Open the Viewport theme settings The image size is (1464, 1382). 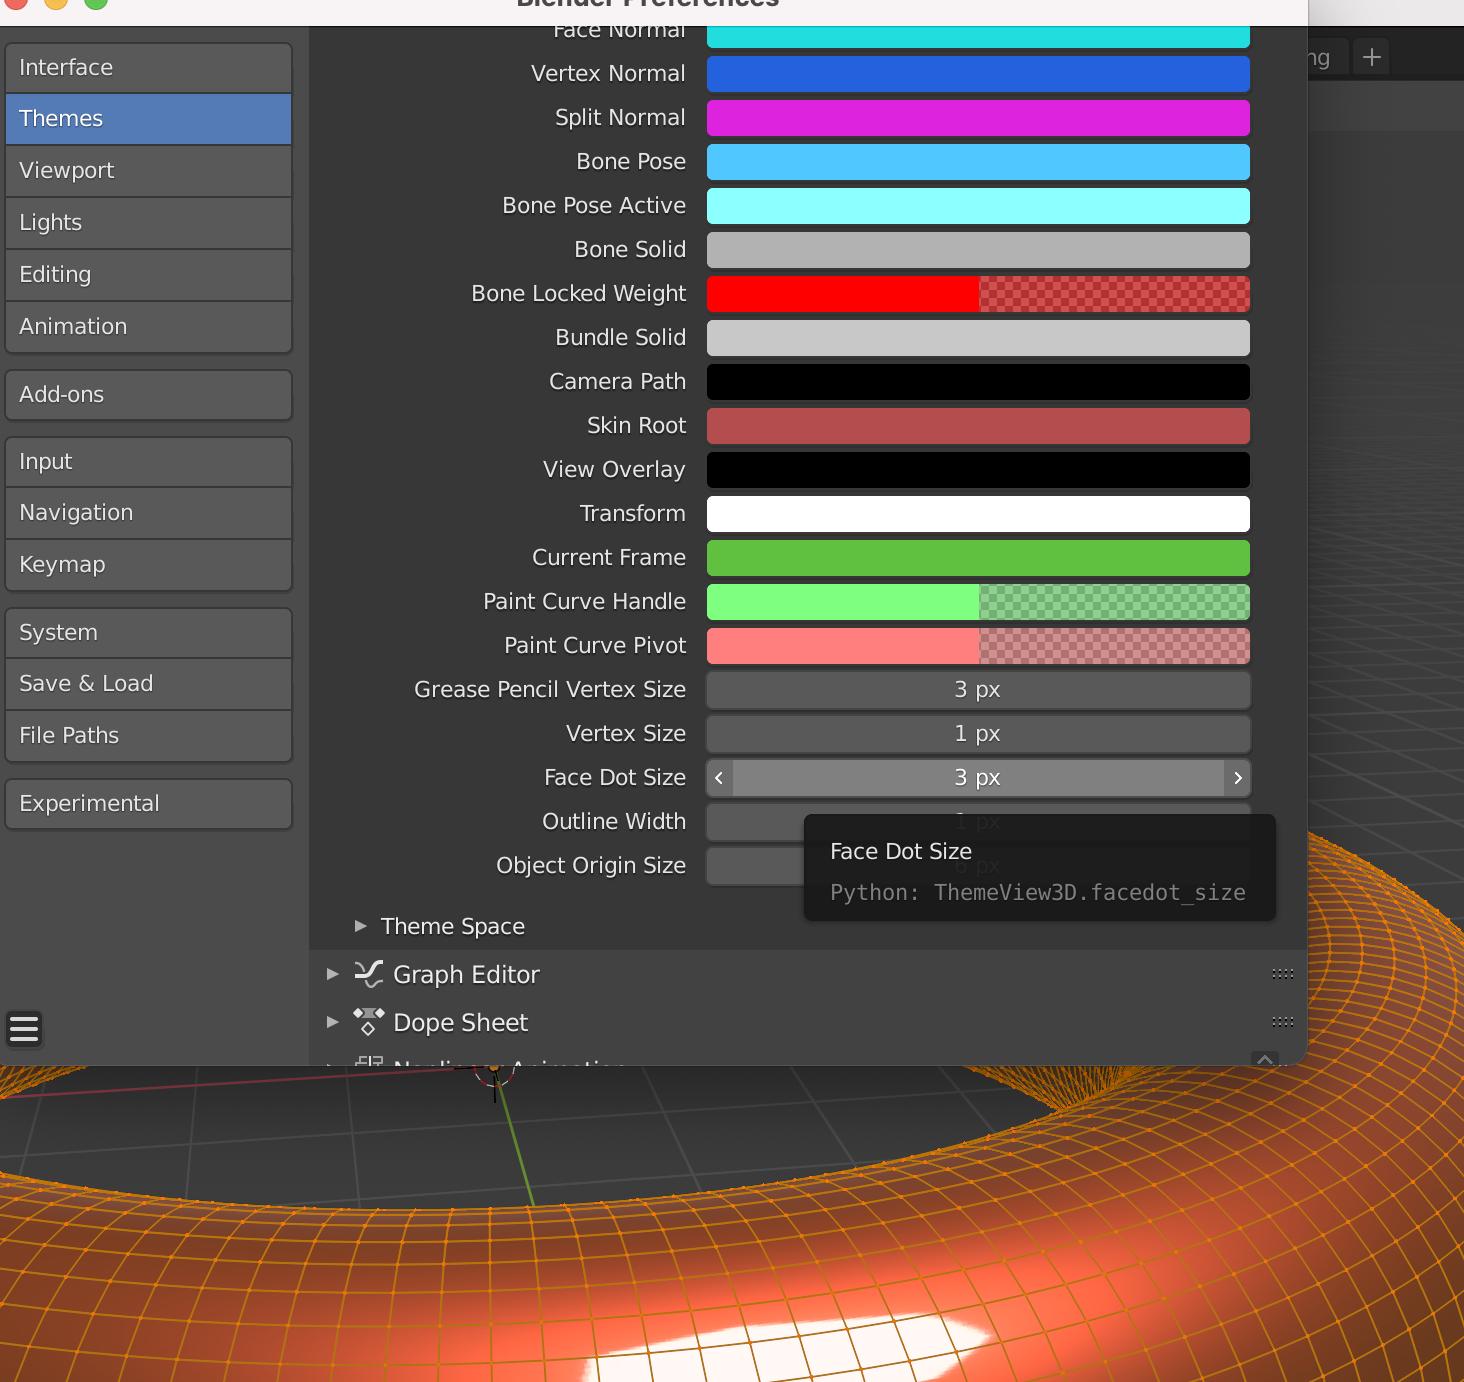[x=147, y=170]
